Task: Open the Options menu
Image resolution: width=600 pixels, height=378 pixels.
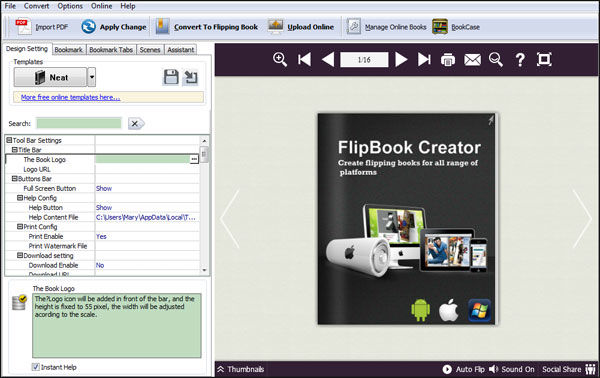Action: point(70,6)
